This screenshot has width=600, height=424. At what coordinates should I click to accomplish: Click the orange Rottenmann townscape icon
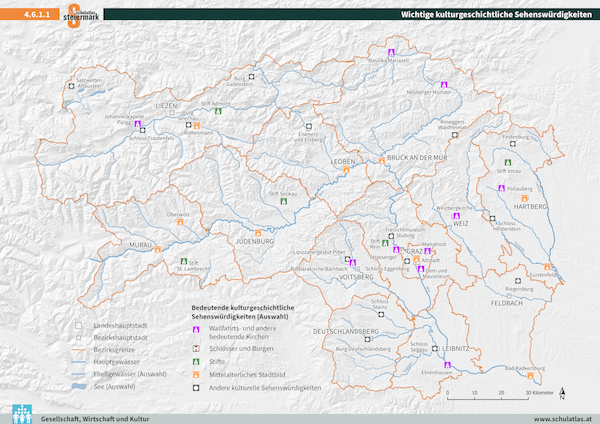pyautogui.click(x=197, y=126)
